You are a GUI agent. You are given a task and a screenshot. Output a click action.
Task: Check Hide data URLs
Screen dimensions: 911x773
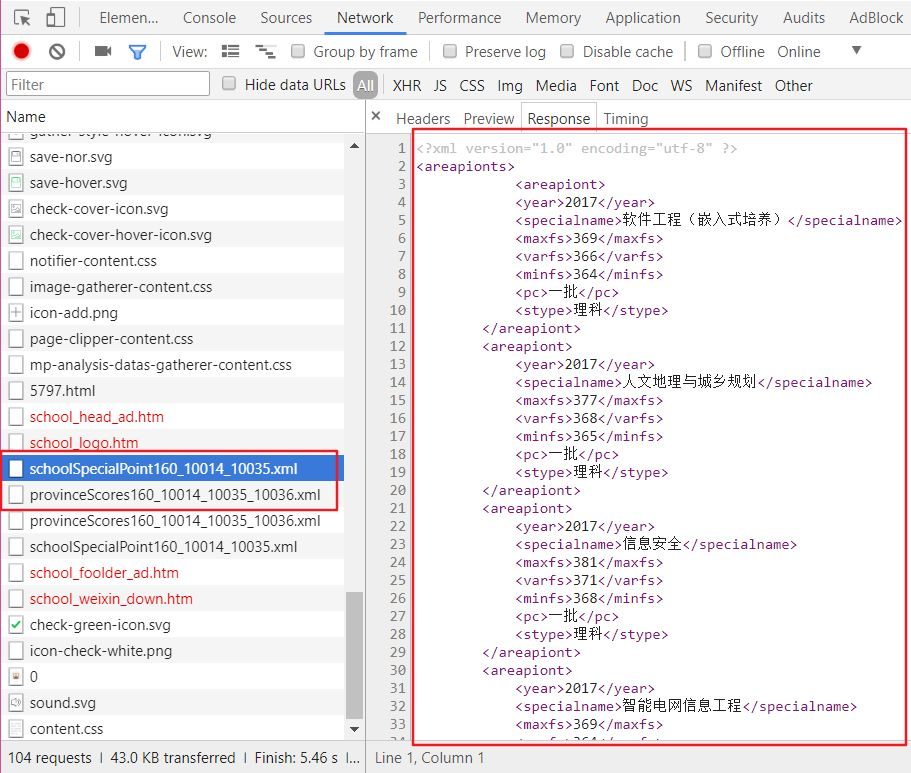click(229, 84)
